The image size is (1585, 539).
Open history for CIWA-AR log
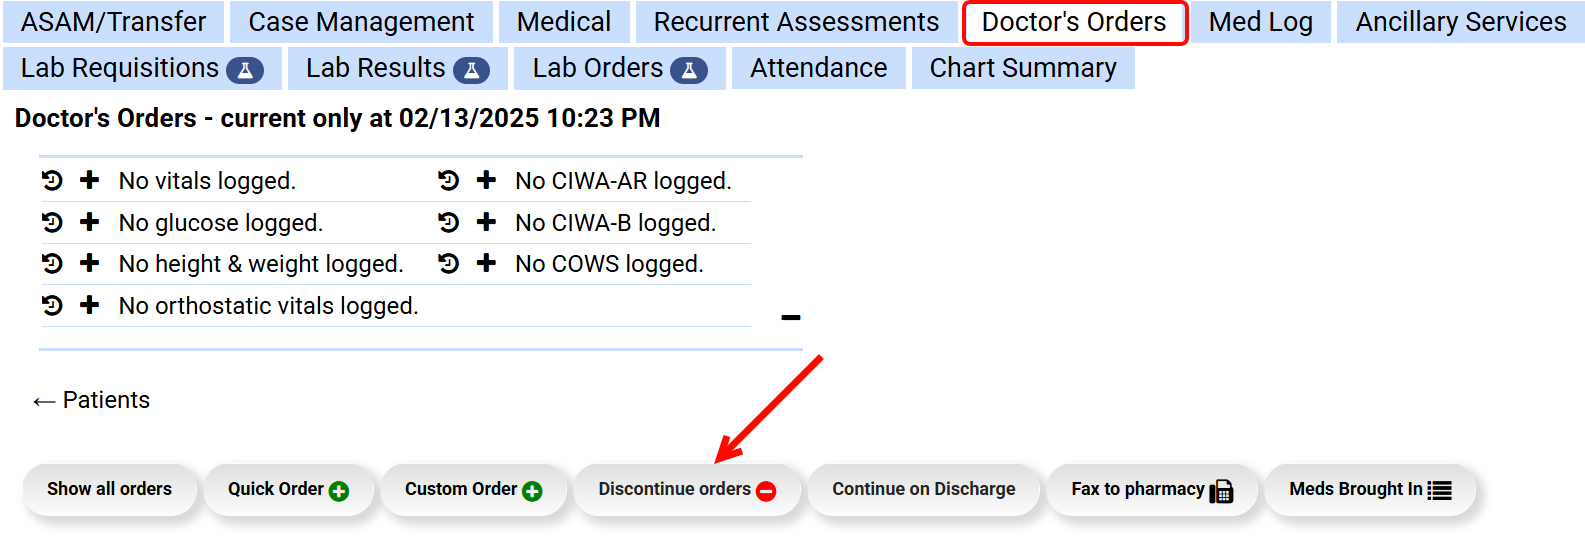449,180
